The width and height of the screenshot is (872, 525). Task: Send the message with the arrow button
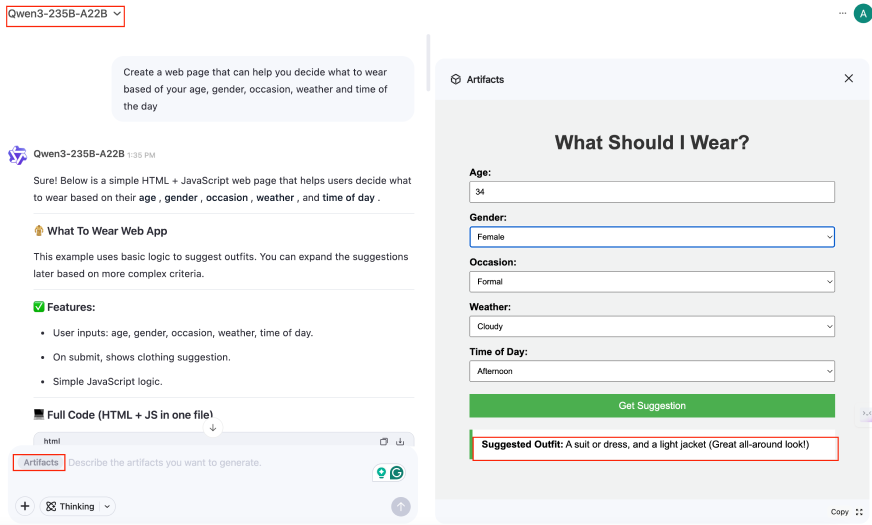coord(400,506)
